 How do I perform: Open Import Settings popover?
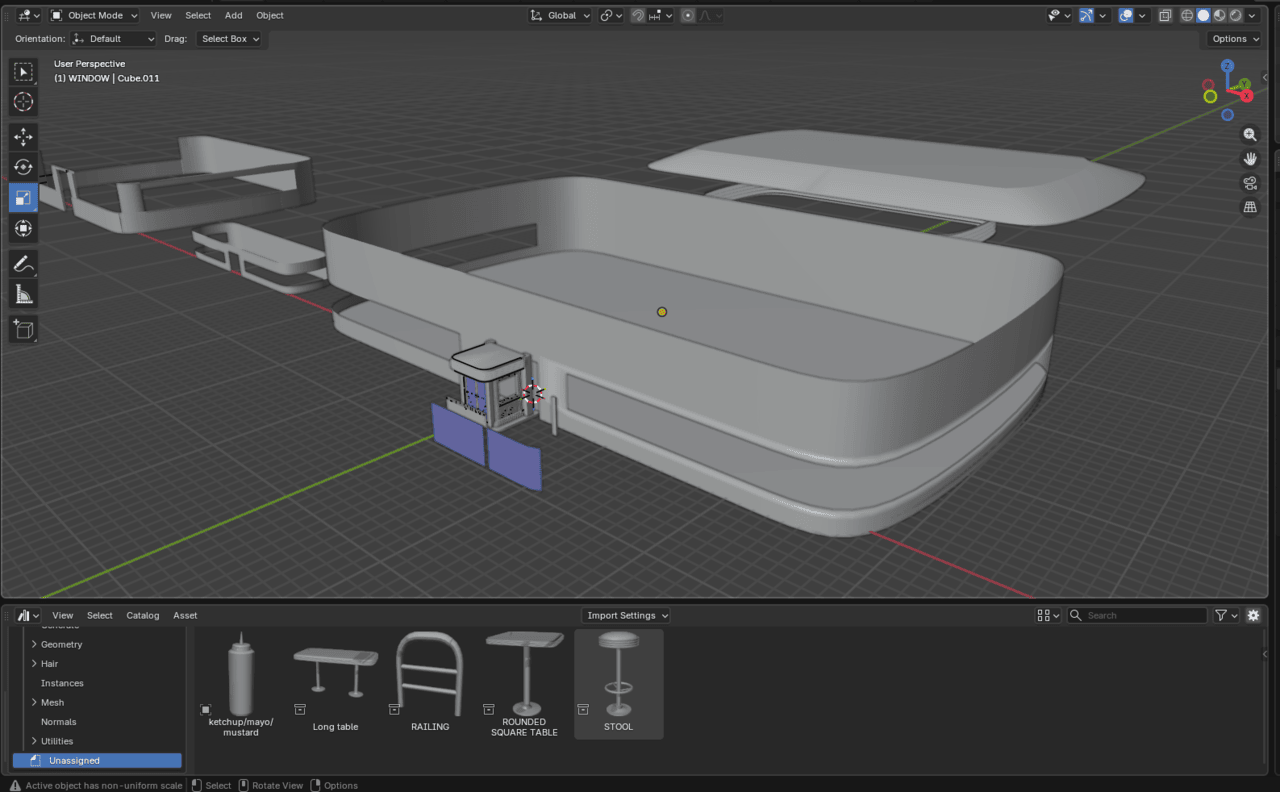tap(626, 615)
